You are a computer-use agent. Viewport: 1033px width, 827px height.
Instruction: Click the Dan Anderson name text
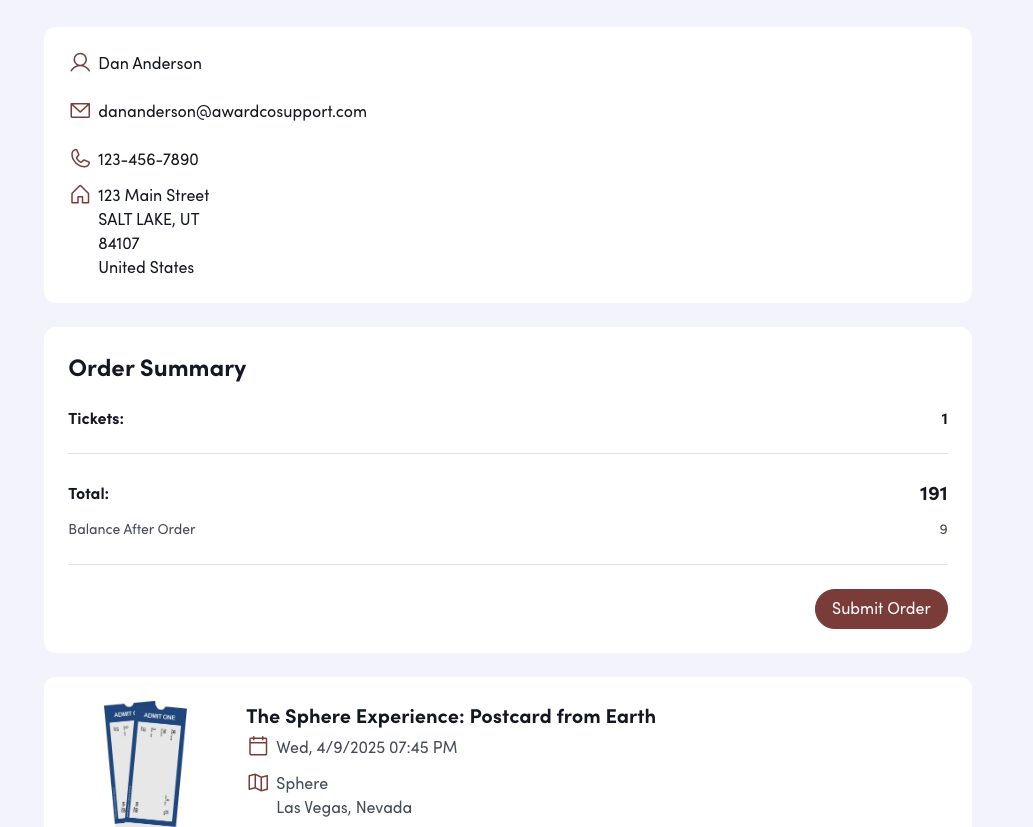pyautogui.click(x=150, y=64)
